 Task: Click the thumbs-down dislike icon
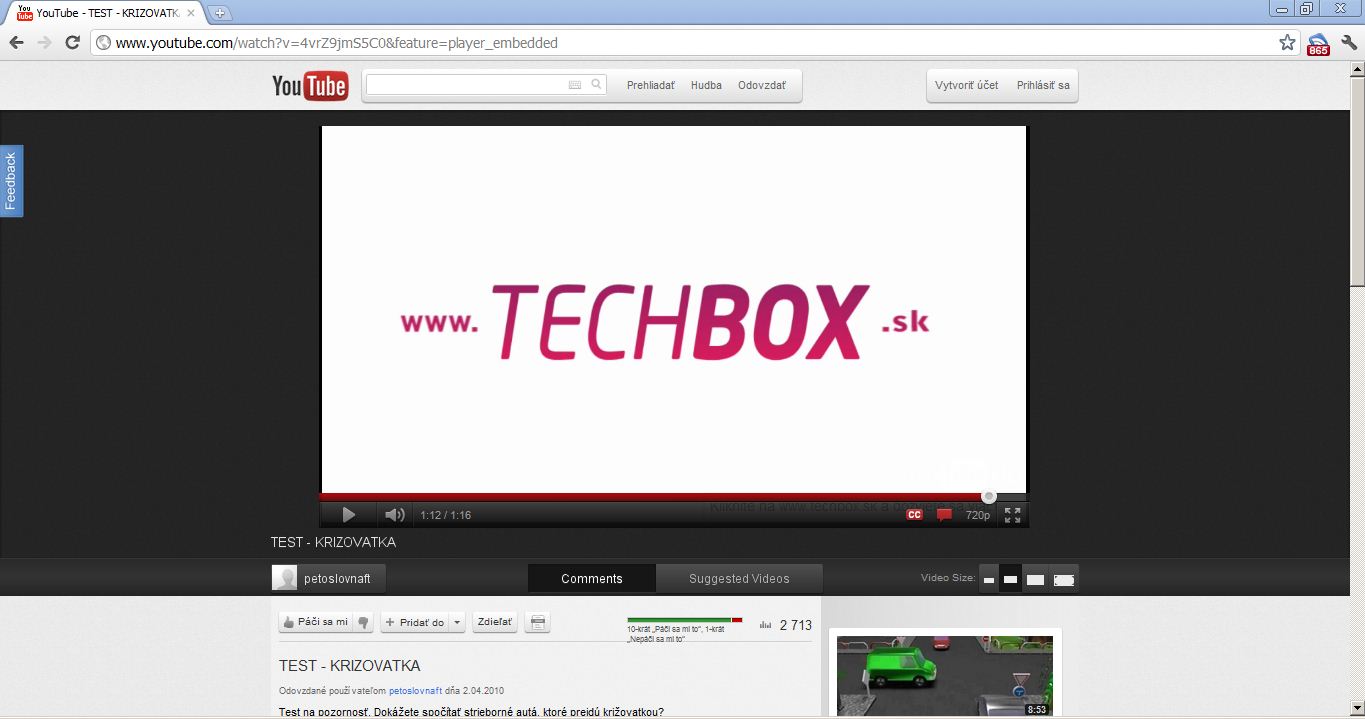364,622
